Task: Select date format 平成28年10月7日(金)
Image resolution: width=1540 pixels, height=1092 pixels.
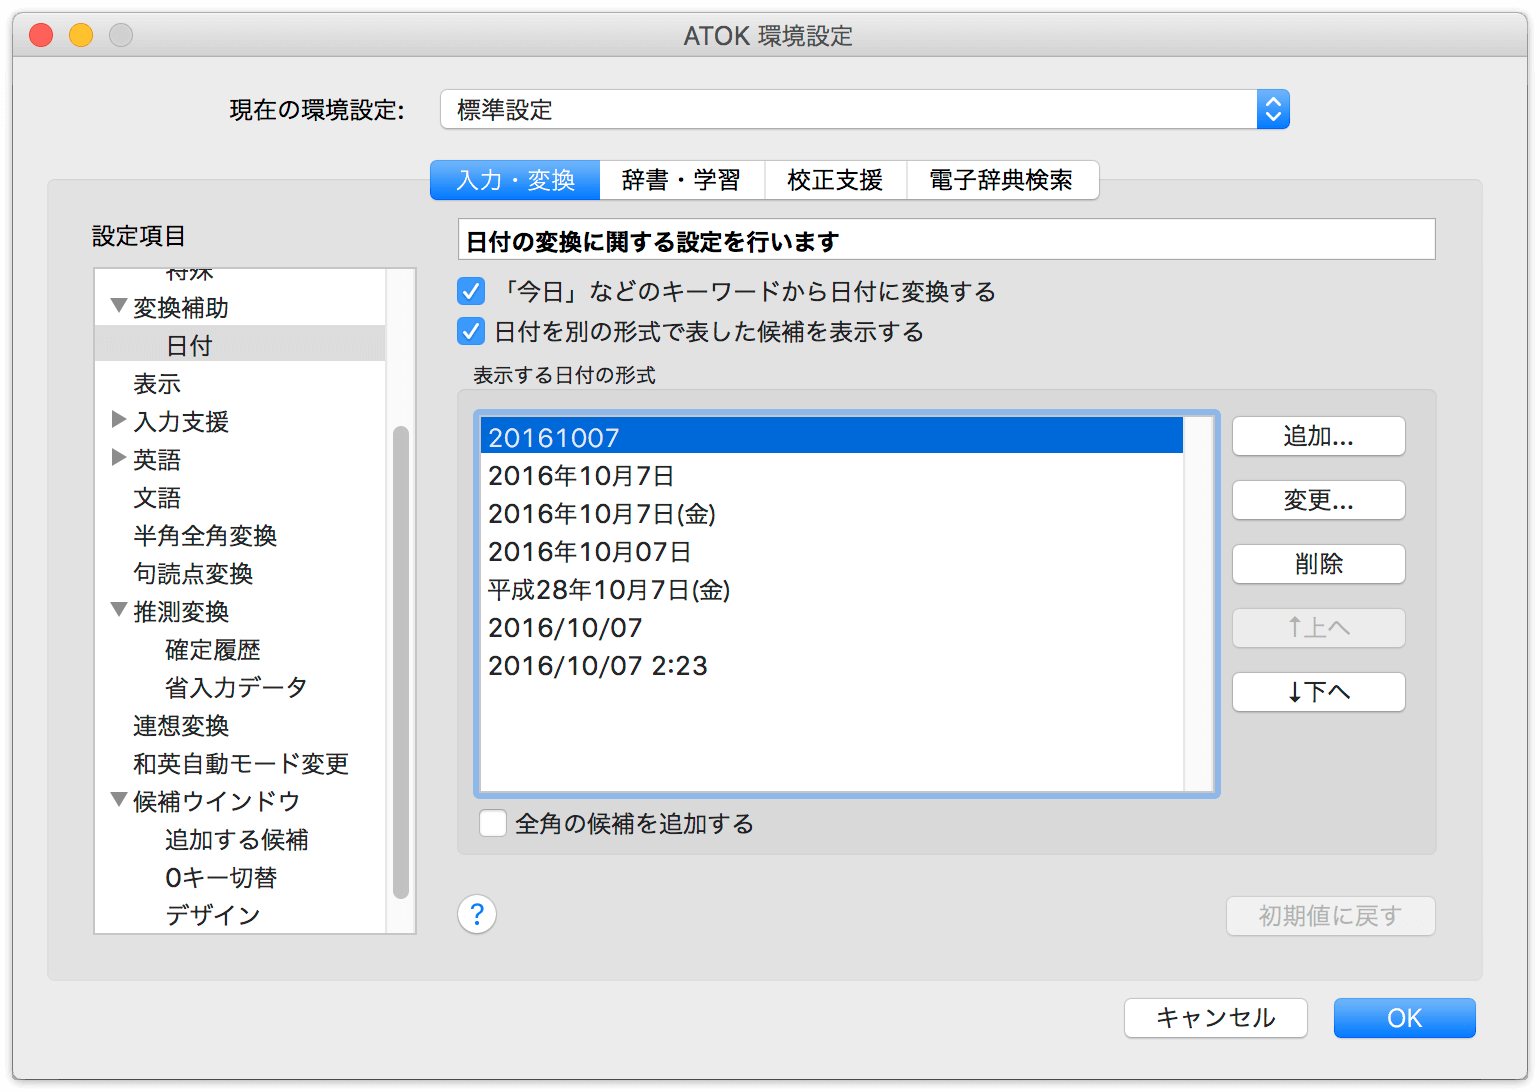Action: coord(832,589)
